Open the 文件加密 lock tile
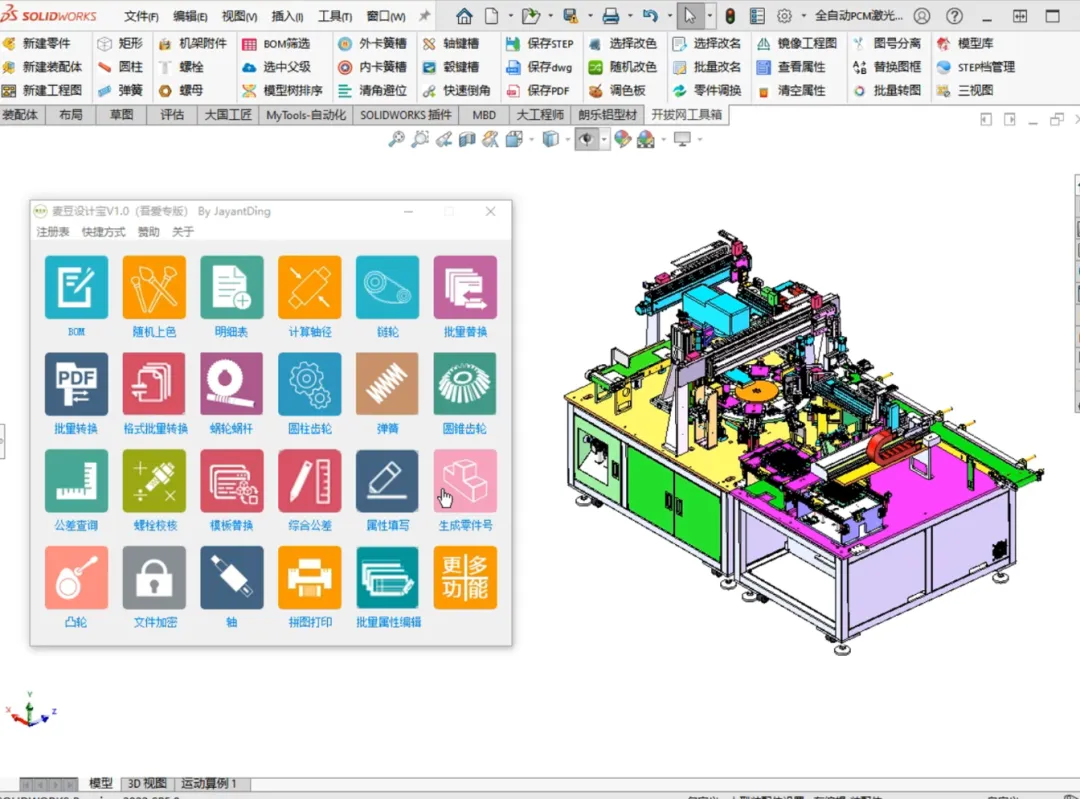 click(x=154, y=578)
